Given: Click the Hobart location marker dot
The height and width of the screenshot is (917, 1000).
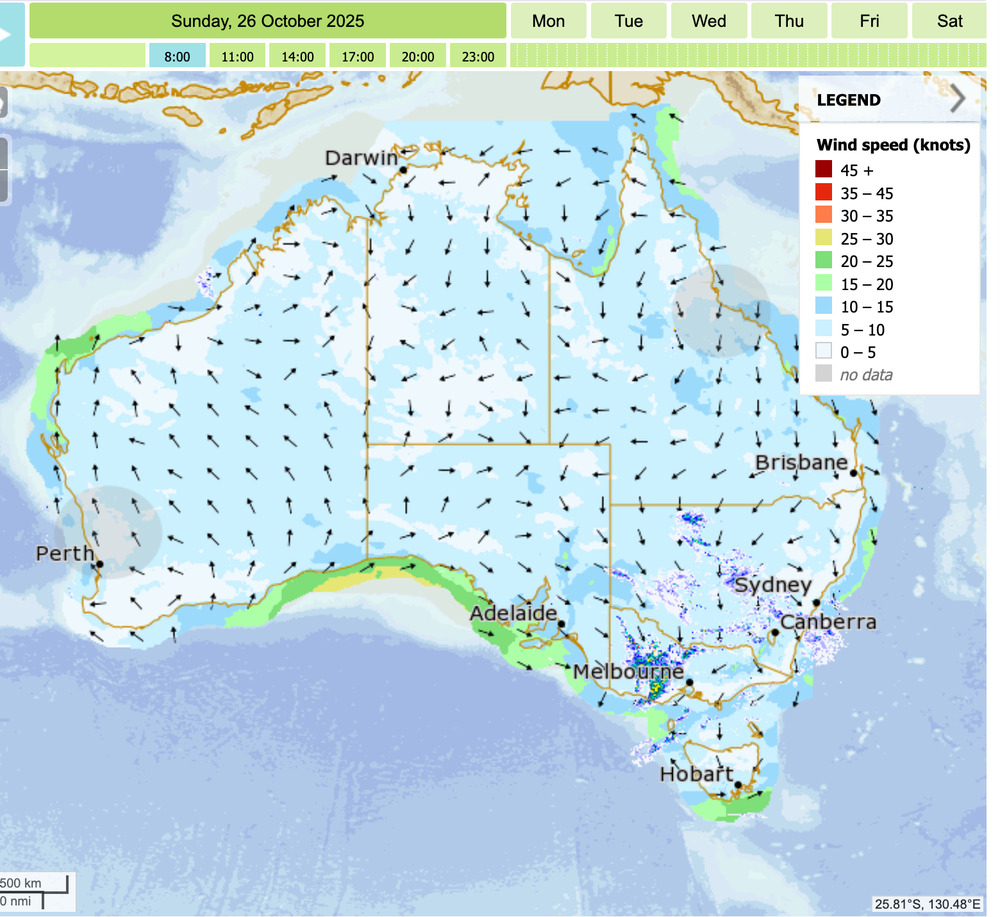Looking at the screenshot, I should click(738, 785).
